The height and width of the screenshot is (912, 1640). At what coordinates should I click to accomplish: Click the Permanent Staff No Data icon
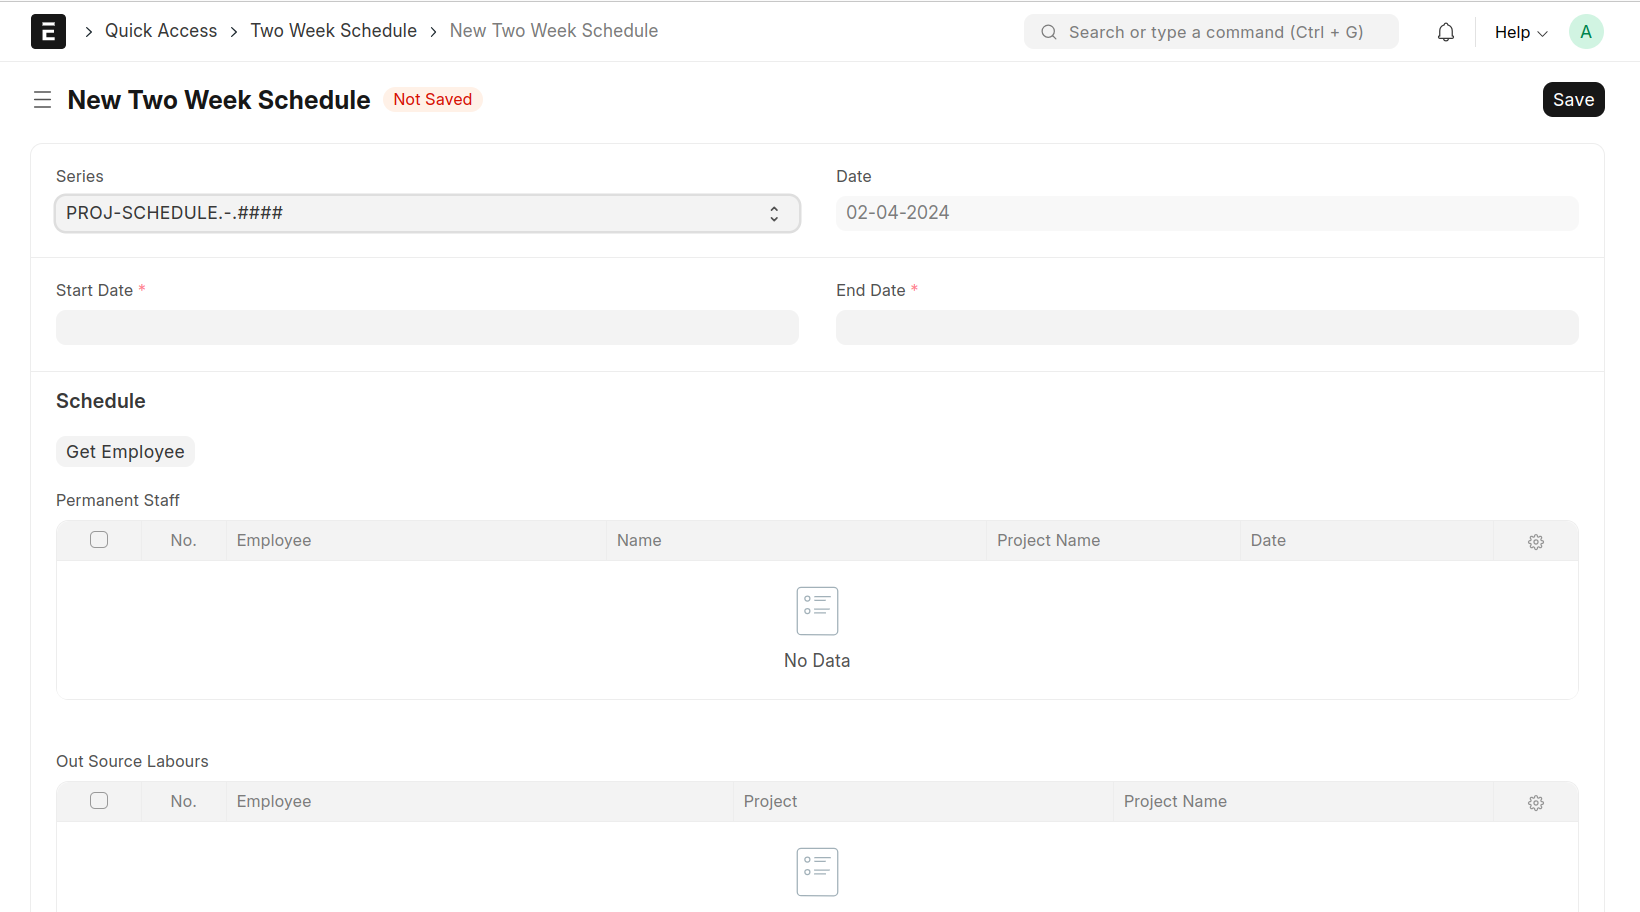(816, 610)
